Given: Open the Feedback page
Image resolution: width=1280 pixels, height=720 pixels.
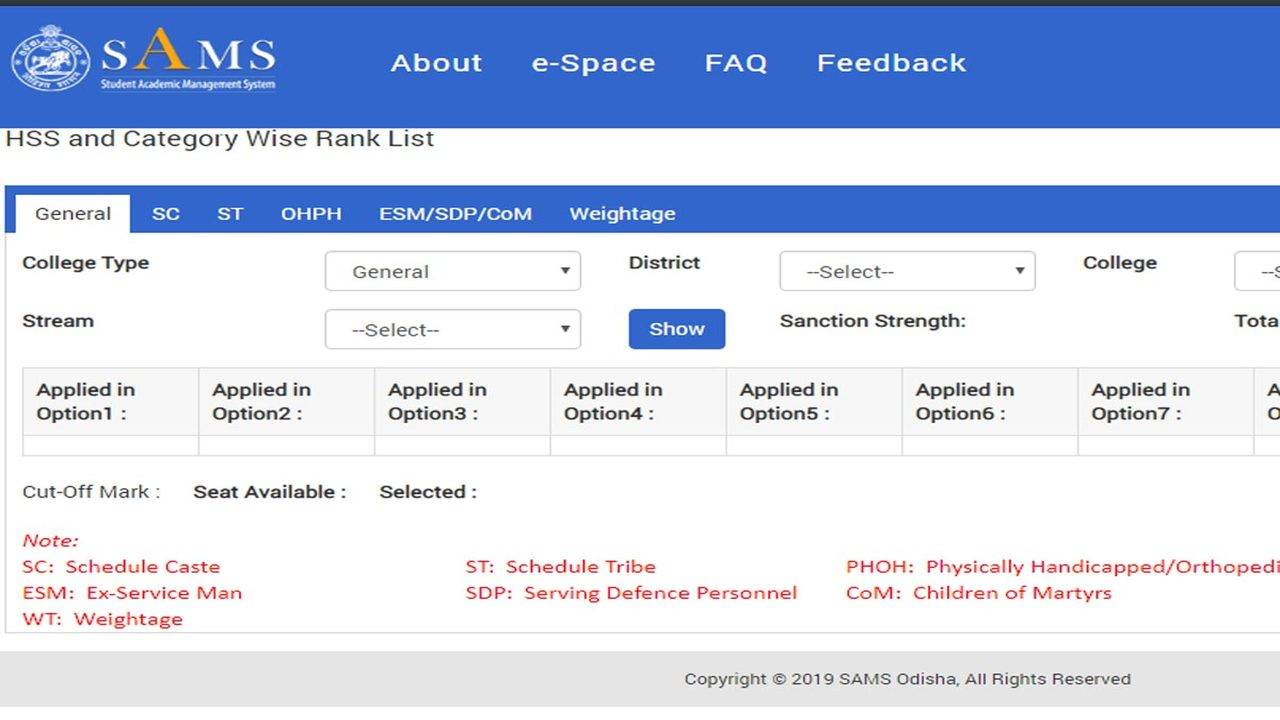Looking at the screenshot, I should click(891, 63).
